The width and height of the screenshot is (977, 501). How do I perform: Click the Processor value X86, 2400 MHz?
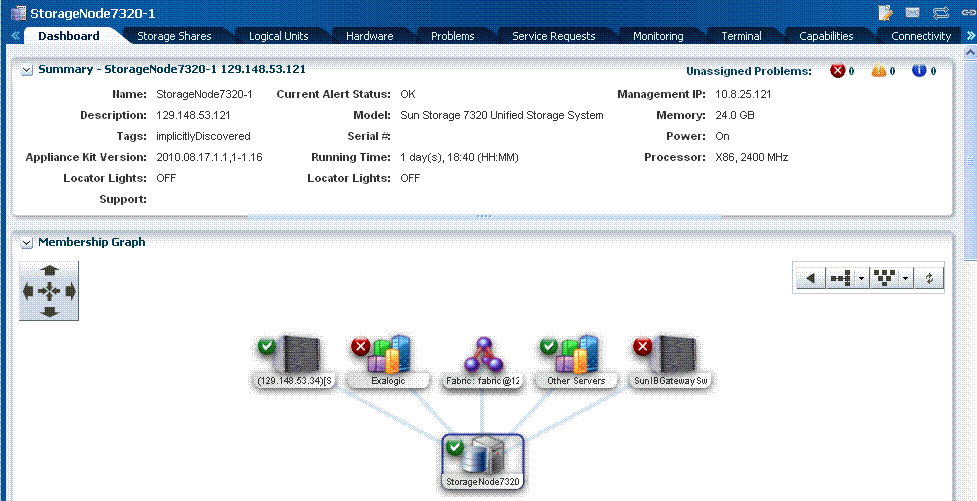(751, 158)
